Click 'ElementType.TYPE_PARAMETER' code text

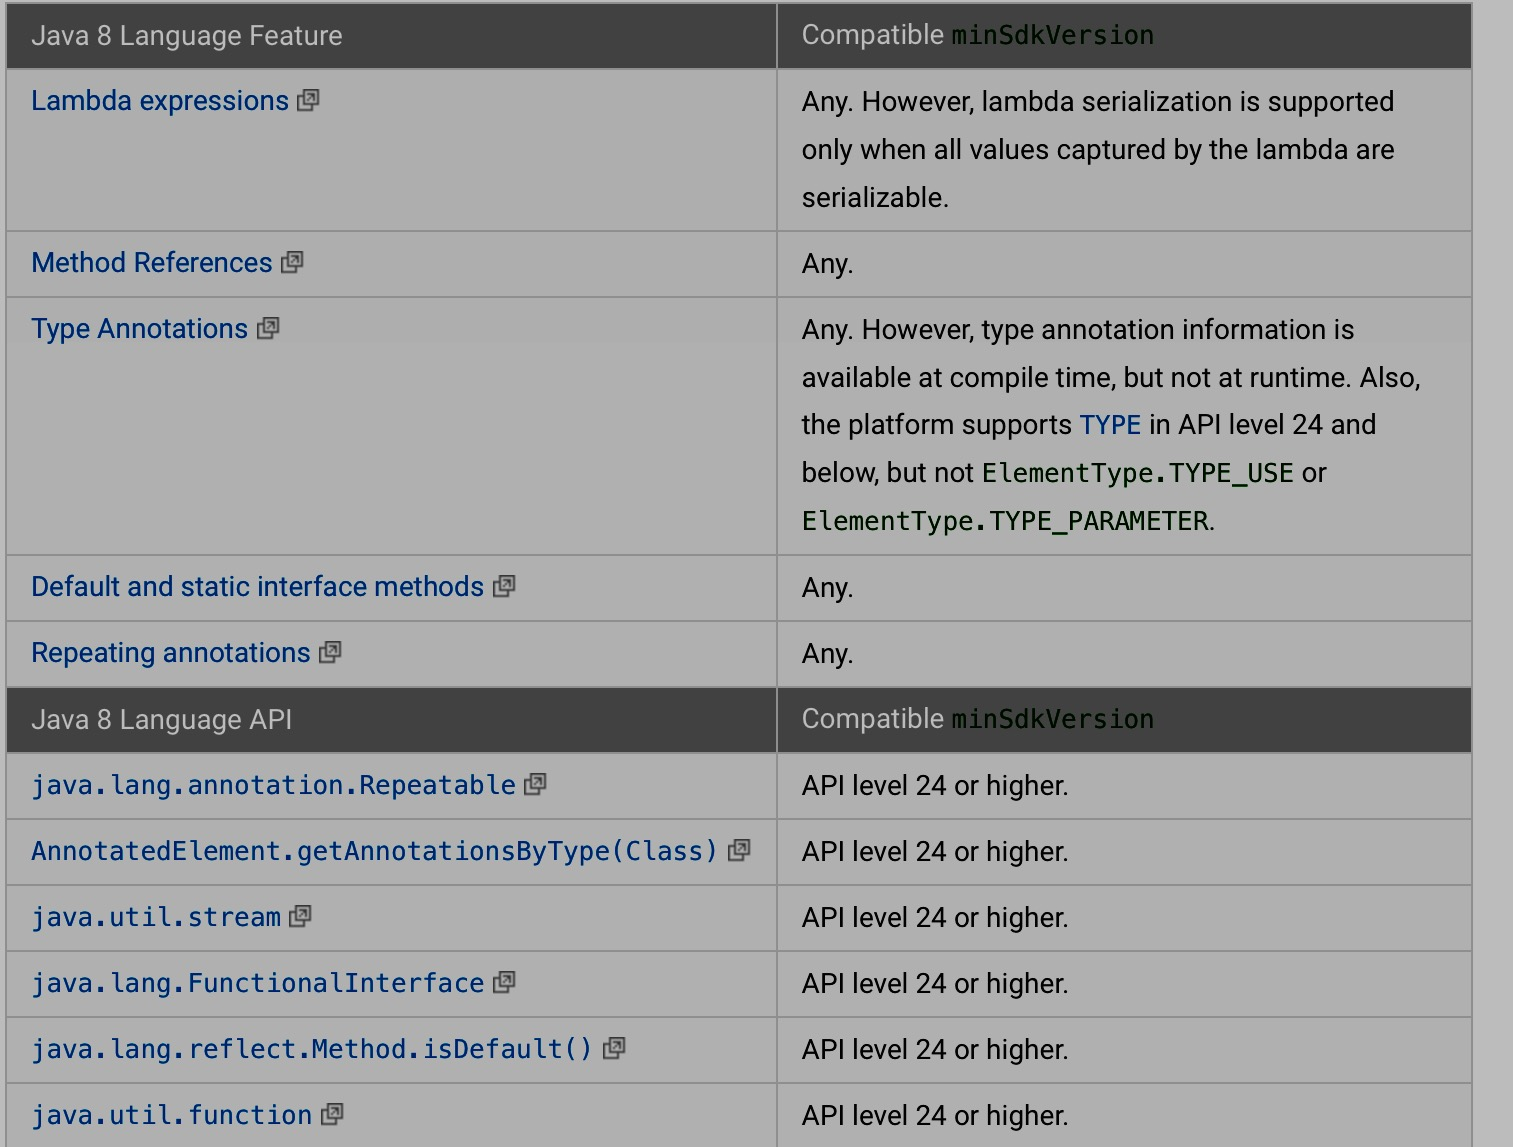click(1005, 521)
